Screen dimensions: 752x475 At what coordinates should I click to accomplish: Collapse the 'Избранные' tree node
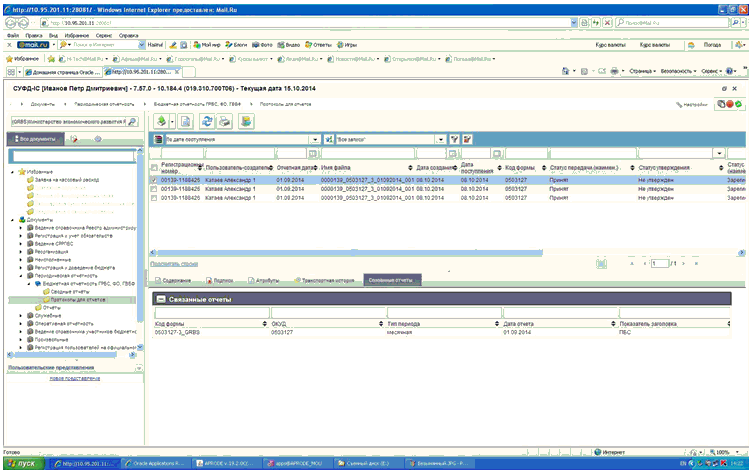tap(11, 172)
